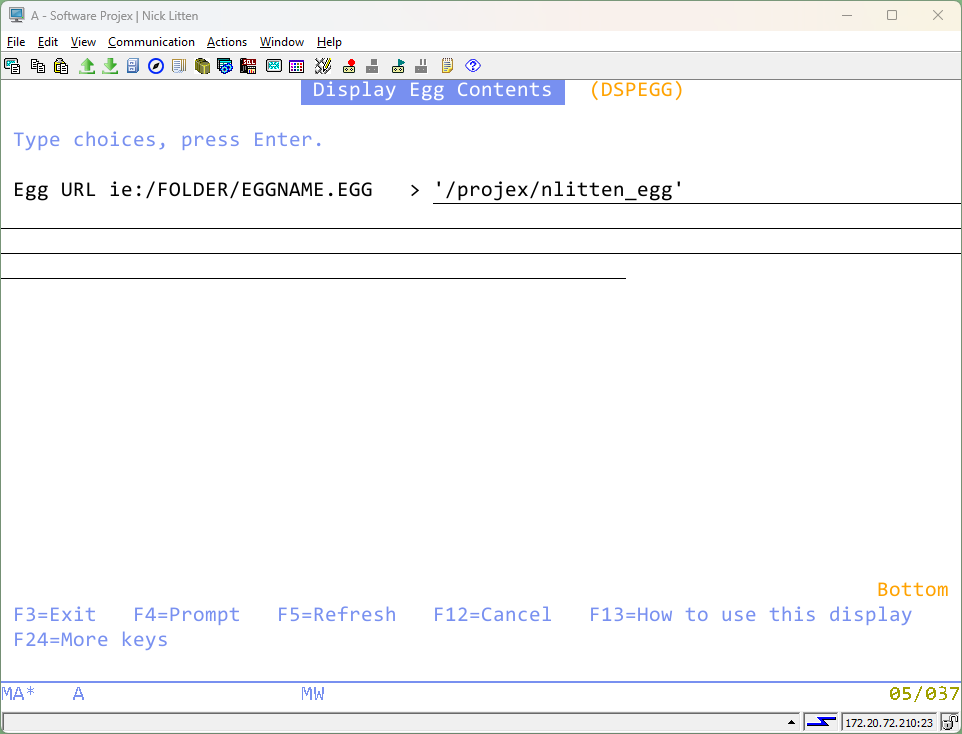Open the color grid keypad icon
Image resolution: width=962 pixels, height=734 pixels.
296,66
